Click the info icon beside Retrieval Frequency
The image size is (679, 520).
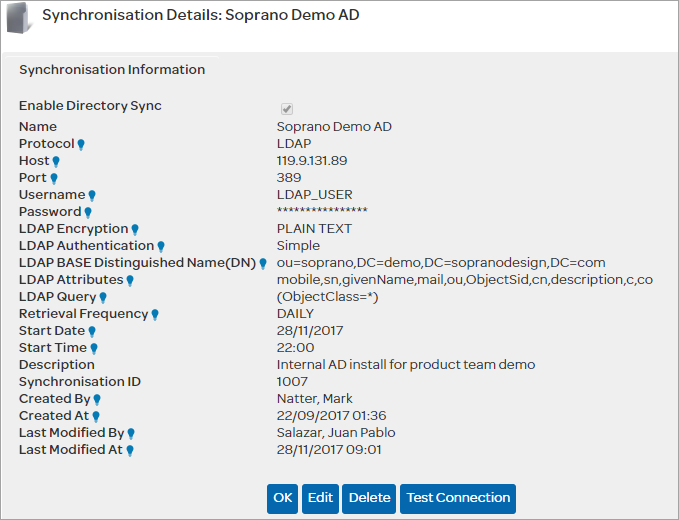click(156, 314)
